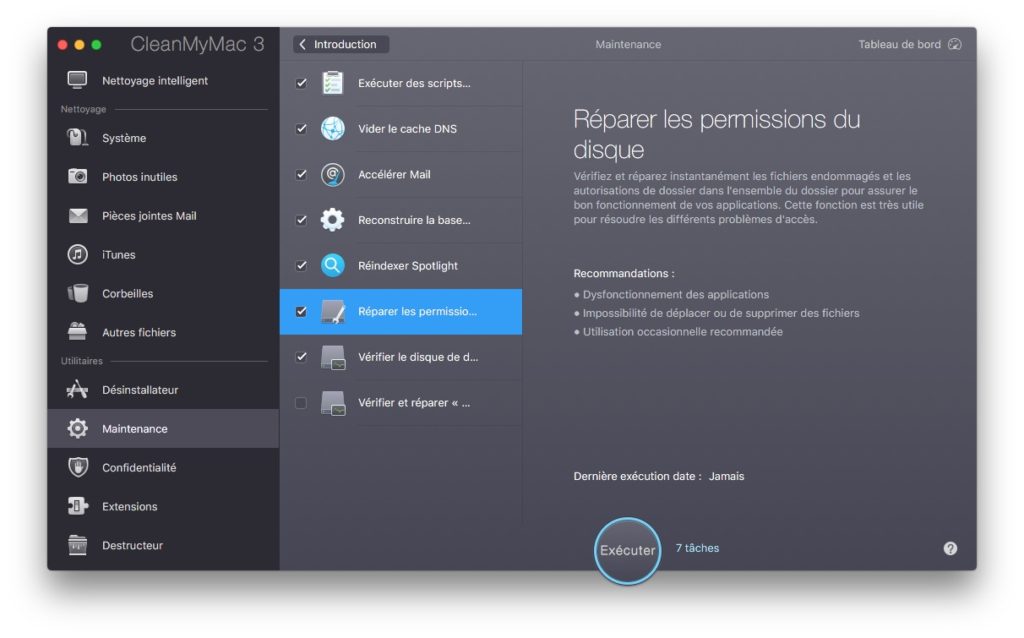The image size is (1024, 638).
Task: Open Autres fichiers label in sidebar
Action: tap(138, 332)
